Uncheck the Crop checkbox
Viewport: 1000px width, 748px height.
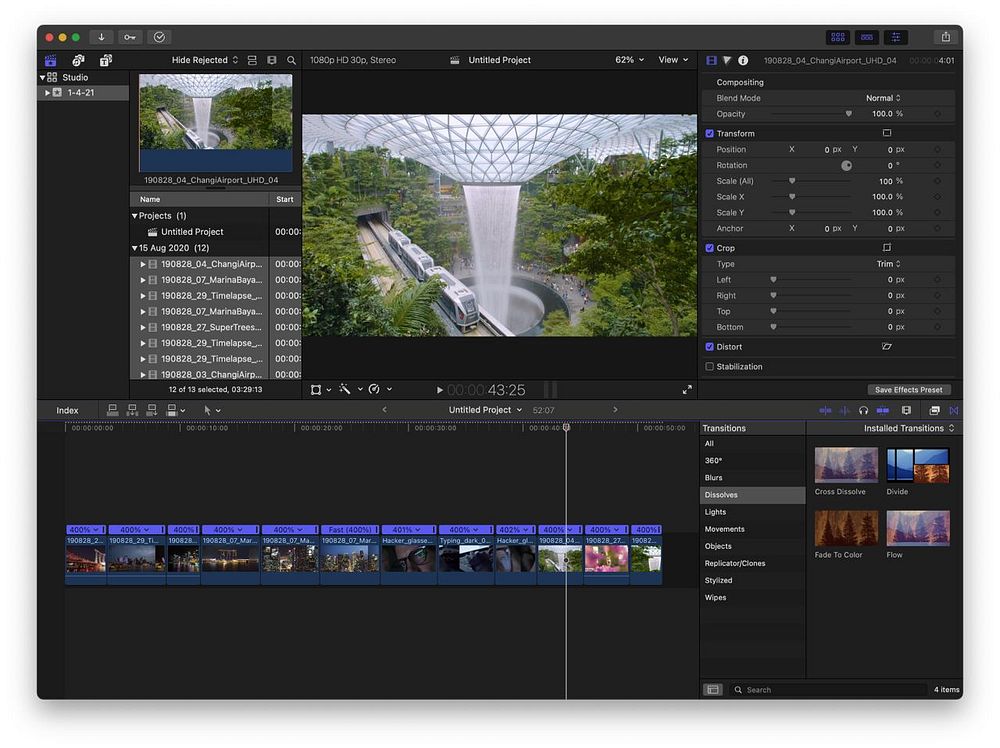[710, 248]
